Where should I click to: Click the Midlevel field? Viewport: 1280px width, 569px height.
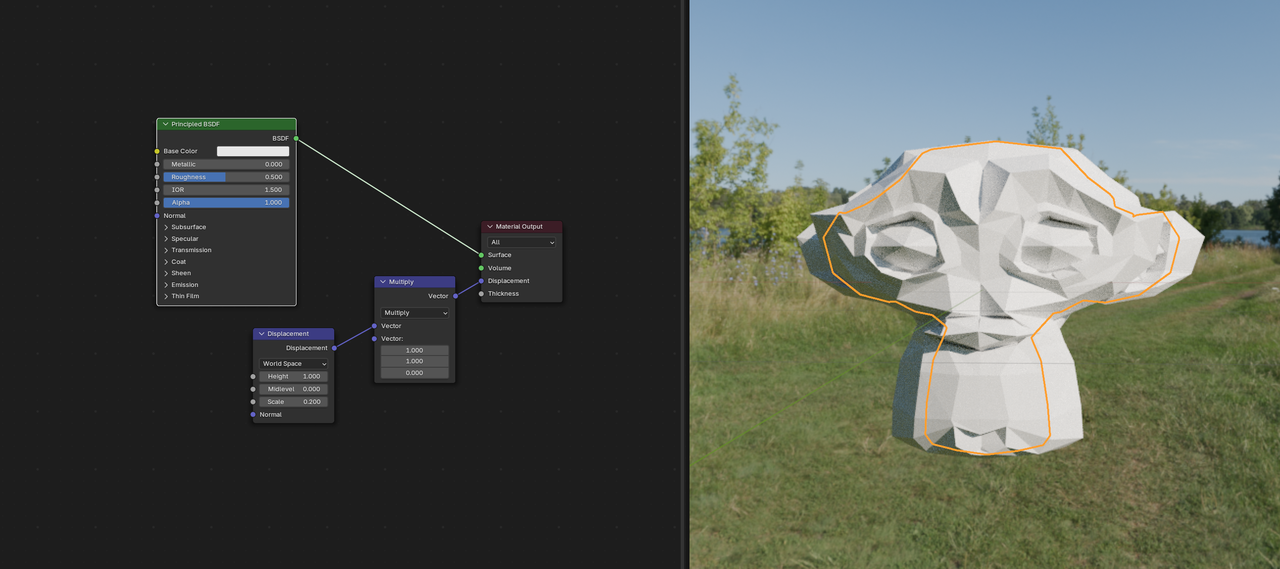(293, 389)
